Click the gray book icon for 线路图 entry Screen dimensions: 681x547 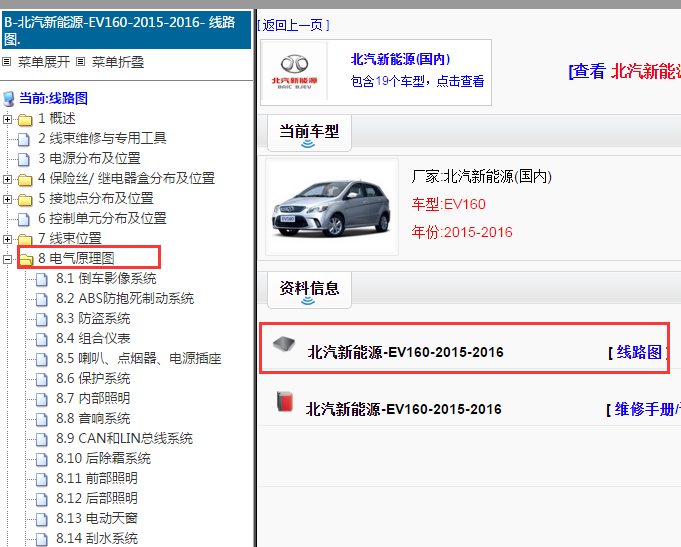284,344
